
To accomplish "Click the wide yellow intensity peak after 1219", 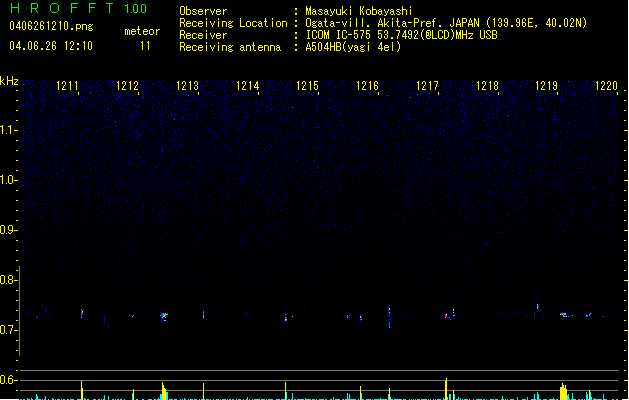I will [x=564, y=392].
